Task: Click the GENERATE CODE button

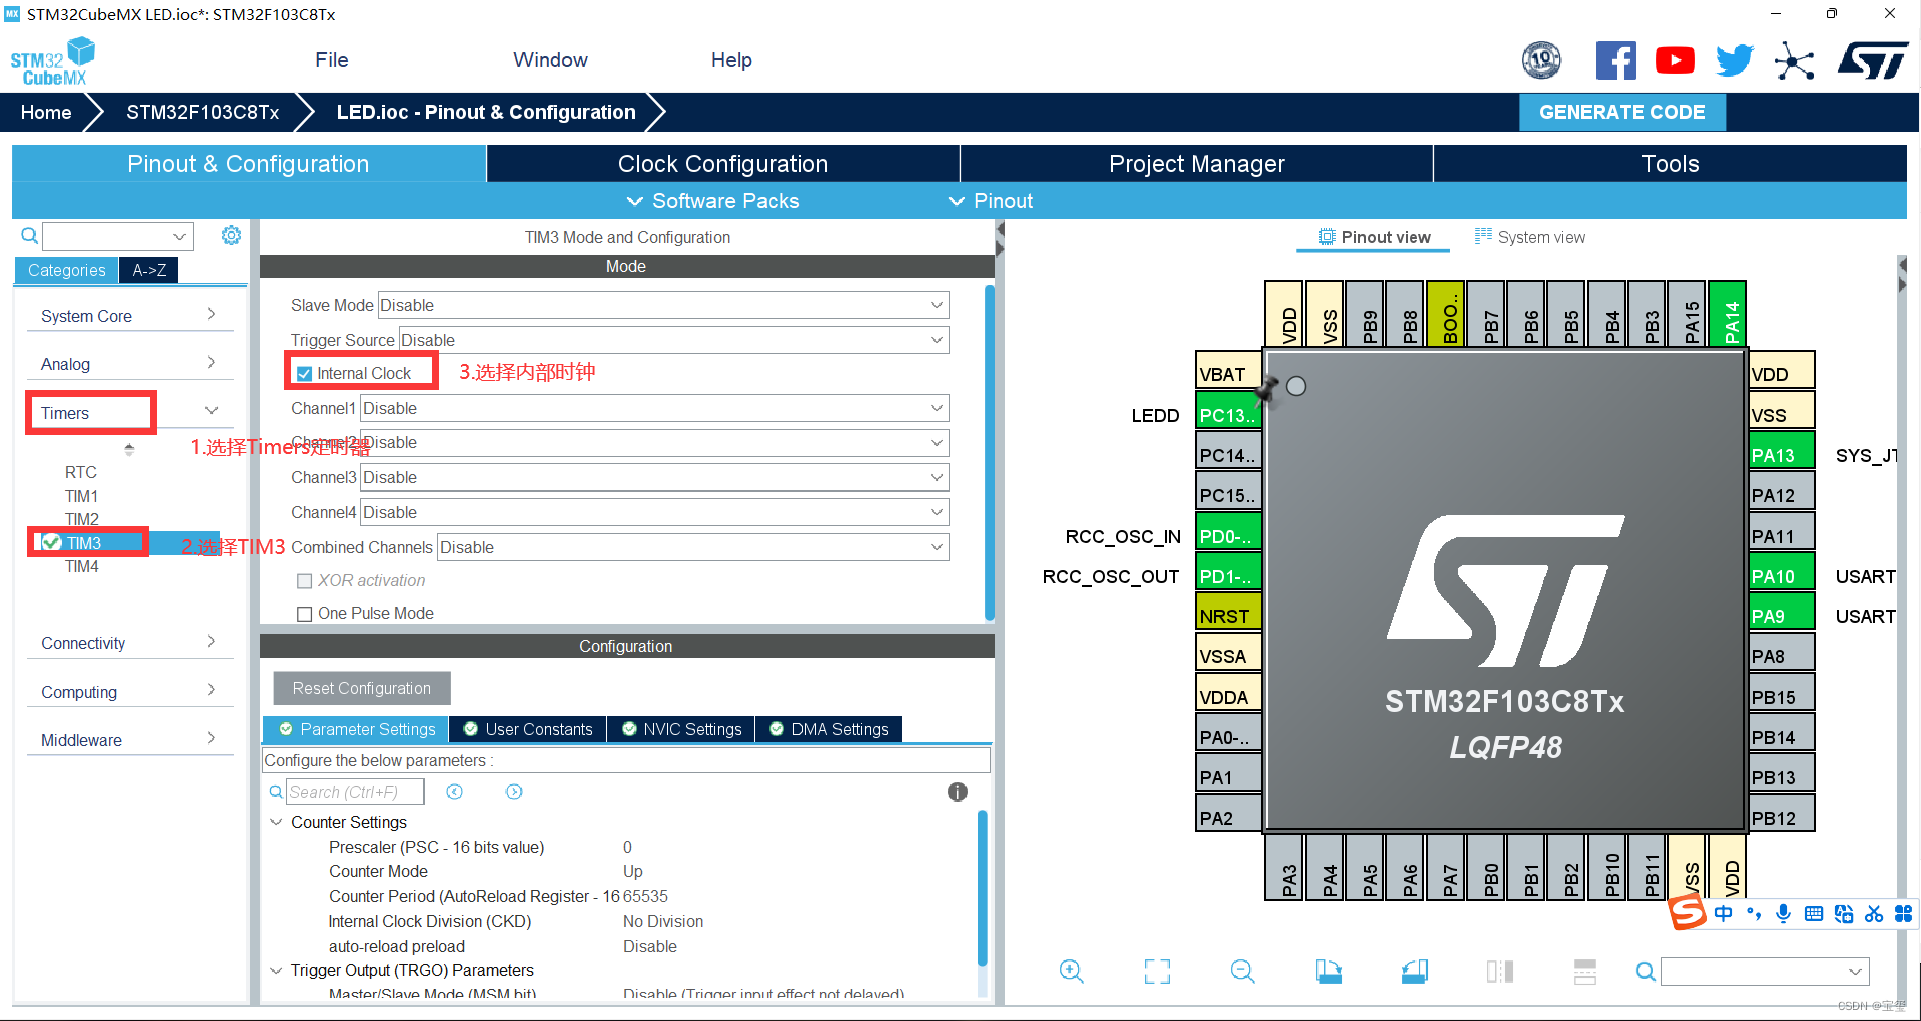Action: [1622, 112]
